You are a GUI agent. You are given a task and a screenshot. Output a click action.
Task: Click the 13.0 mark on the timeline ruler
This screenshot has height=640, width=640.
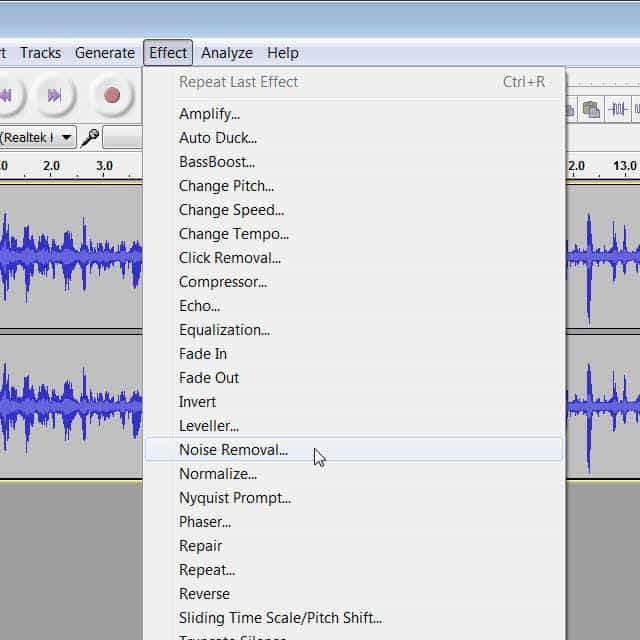tap(625, 166)
